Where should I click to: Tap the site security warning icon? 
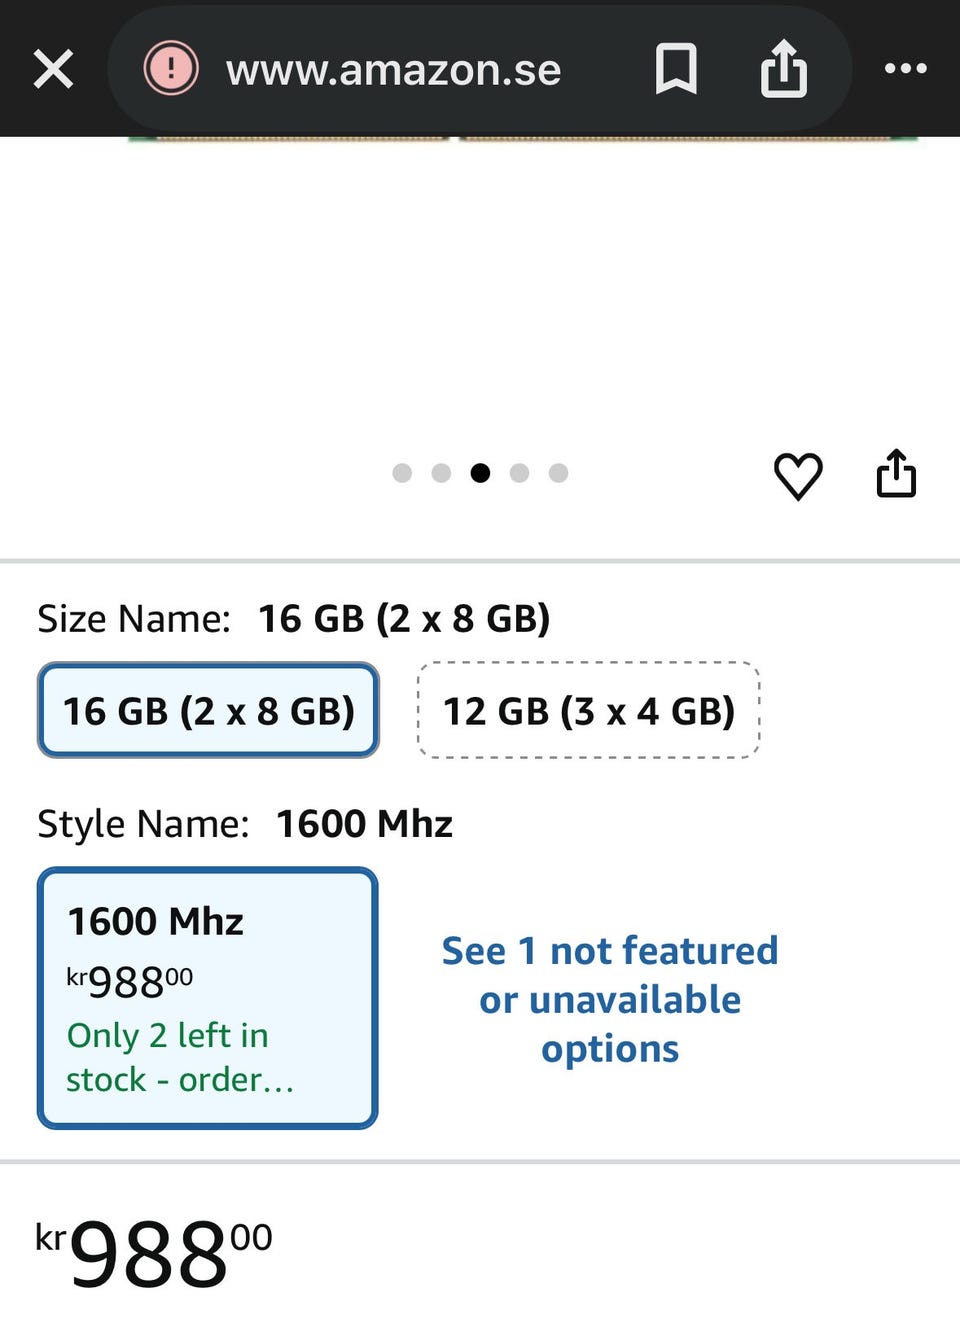pos(171,69)
